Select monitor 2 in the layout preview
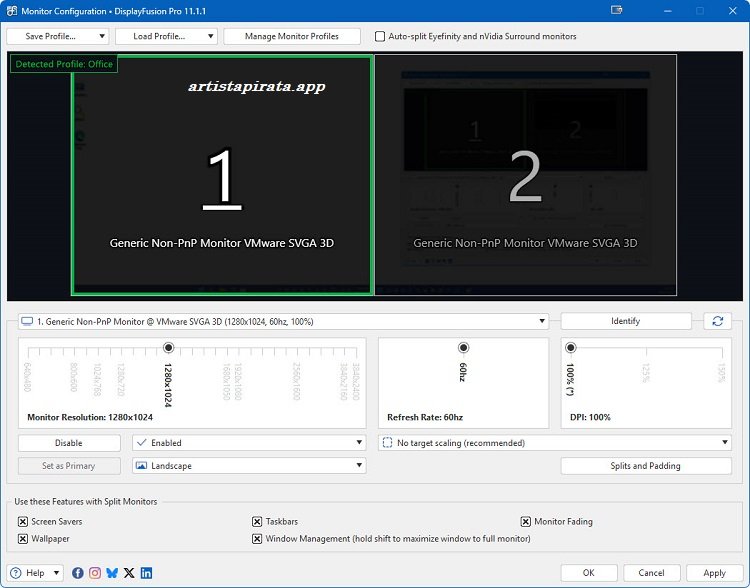This screenshot has width=750, height=588. point(525,175)
